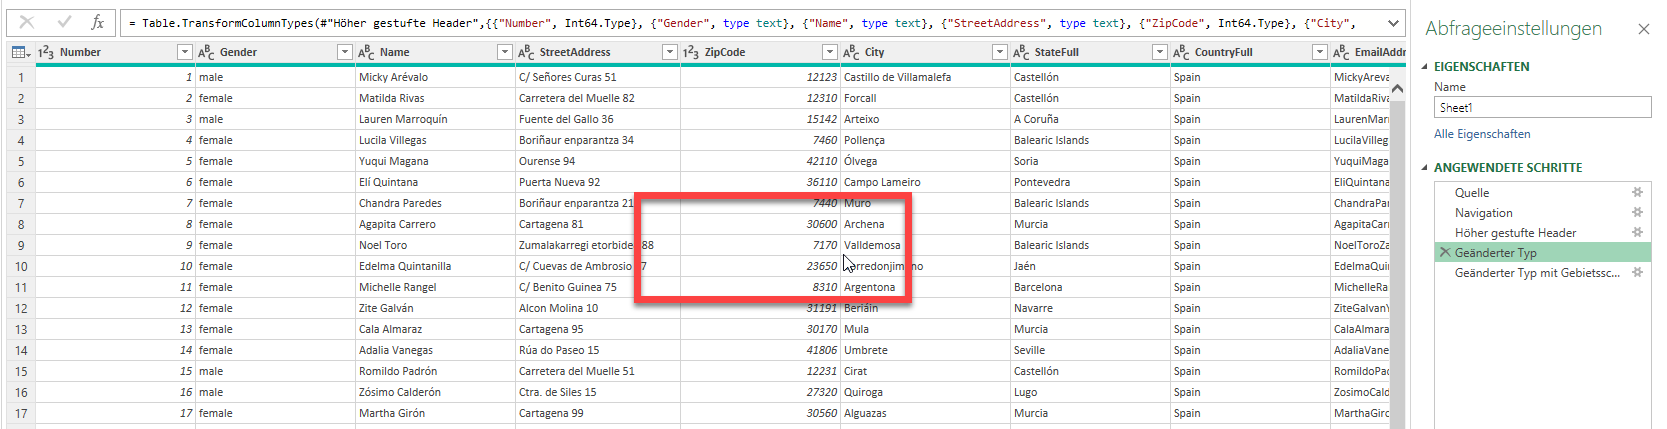Click the fx function icon
The image size is (1667, 429).
point(97,22)
